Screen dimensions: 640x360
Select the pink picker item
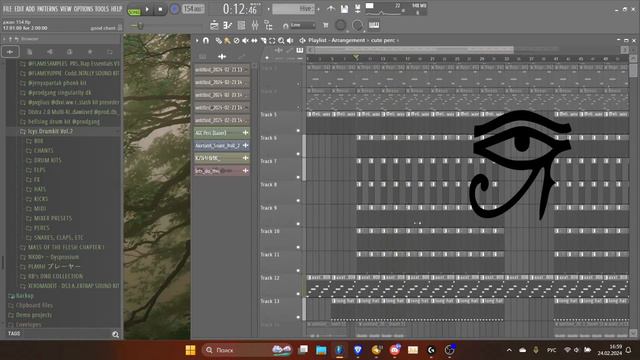(222, 171)
